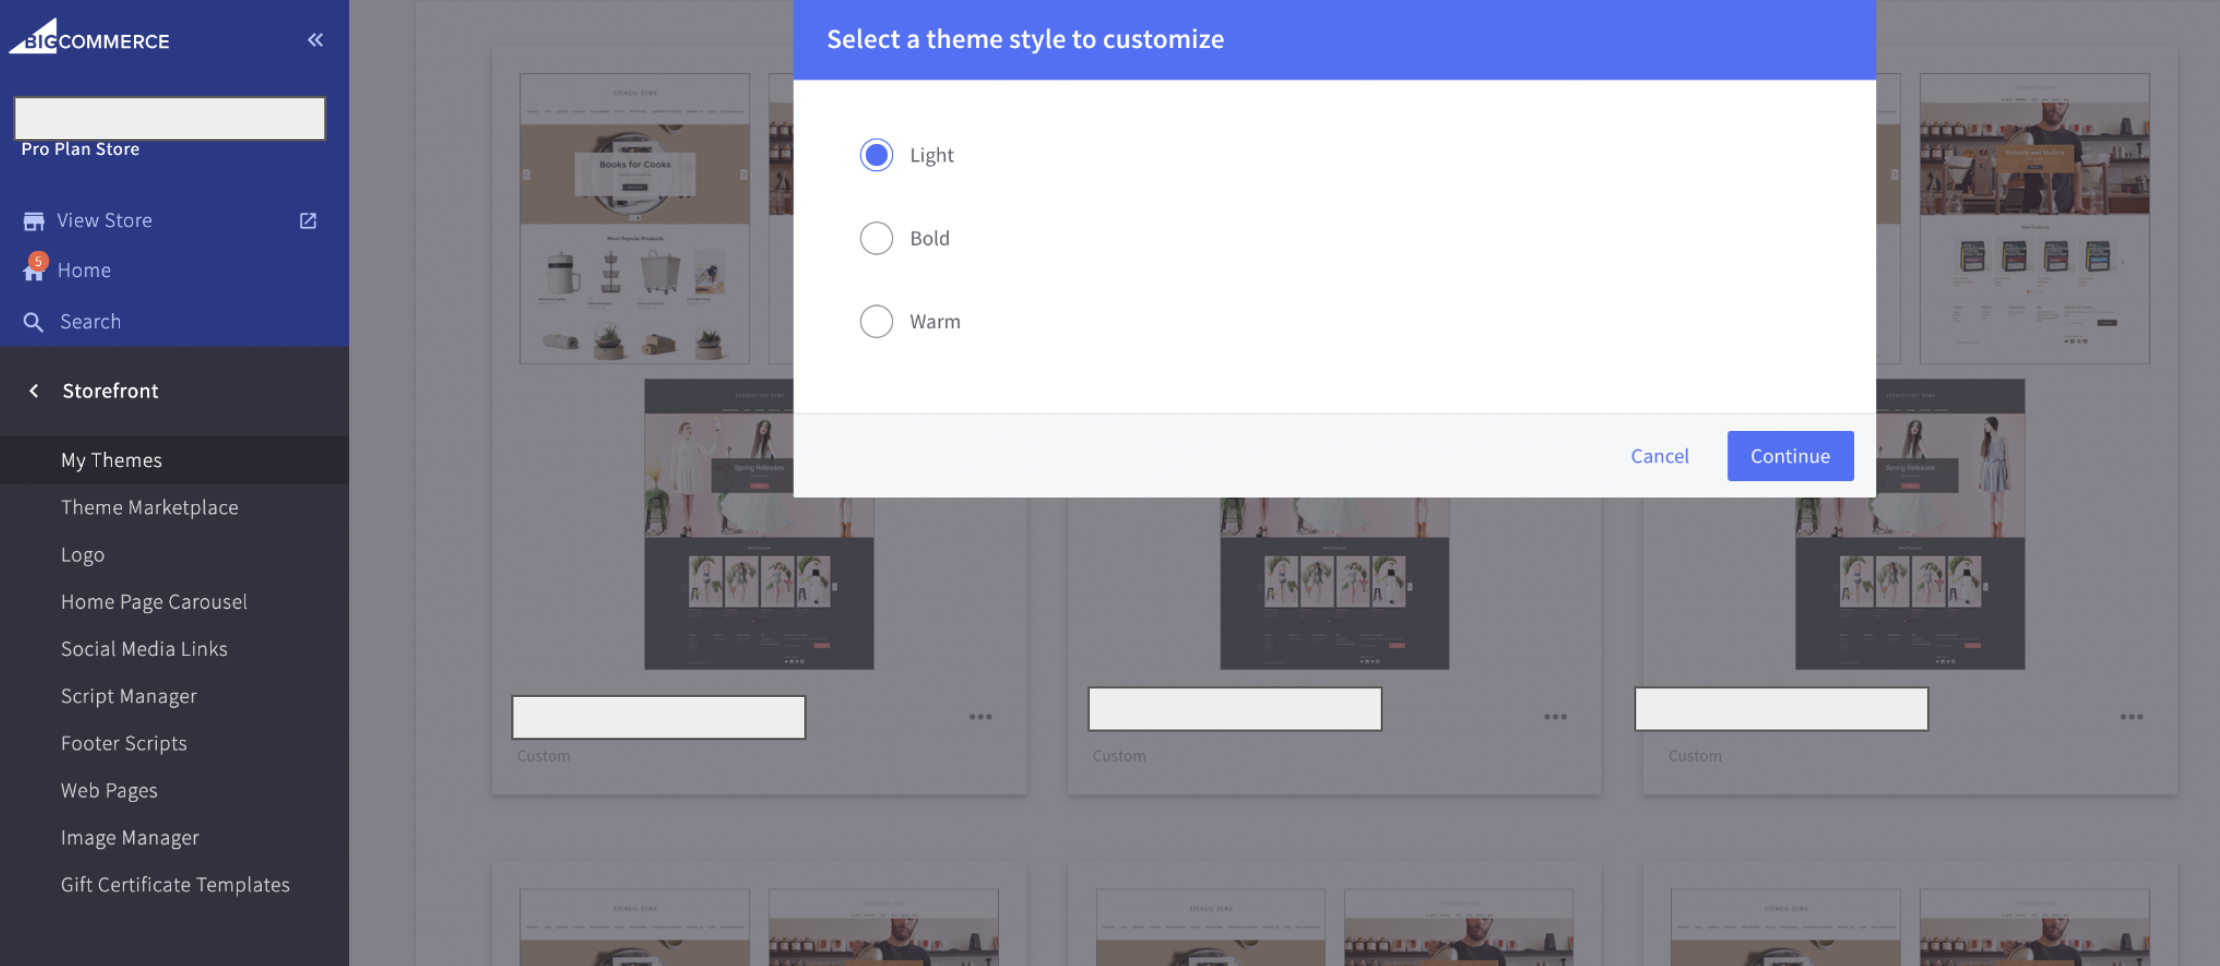Choose the Warm theme style

click(x=877, y=321)
